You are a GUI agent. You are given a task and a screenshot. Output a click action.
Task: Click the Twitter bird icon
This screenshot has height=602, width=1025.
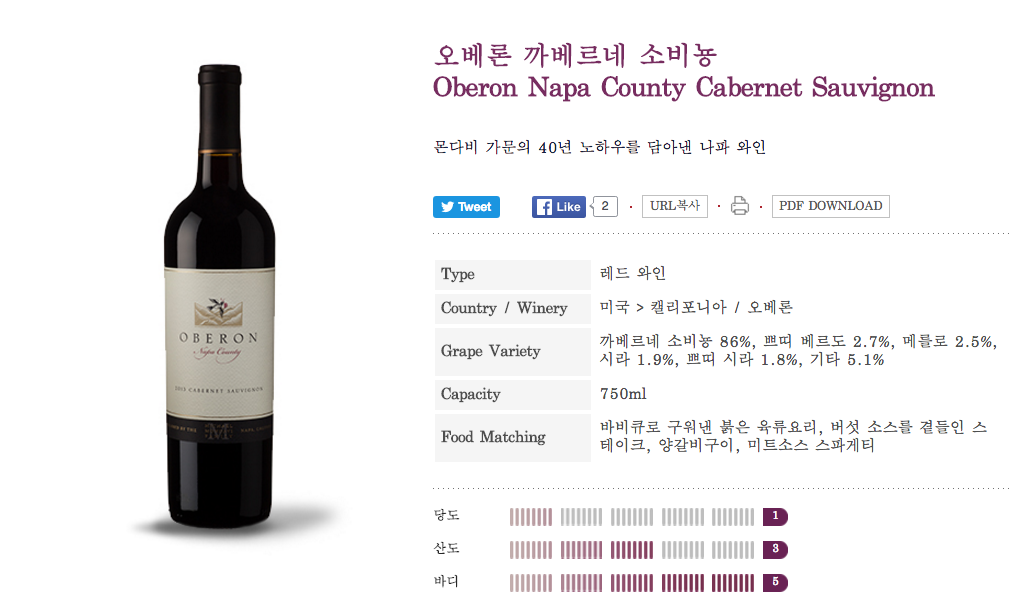point(447,207)
